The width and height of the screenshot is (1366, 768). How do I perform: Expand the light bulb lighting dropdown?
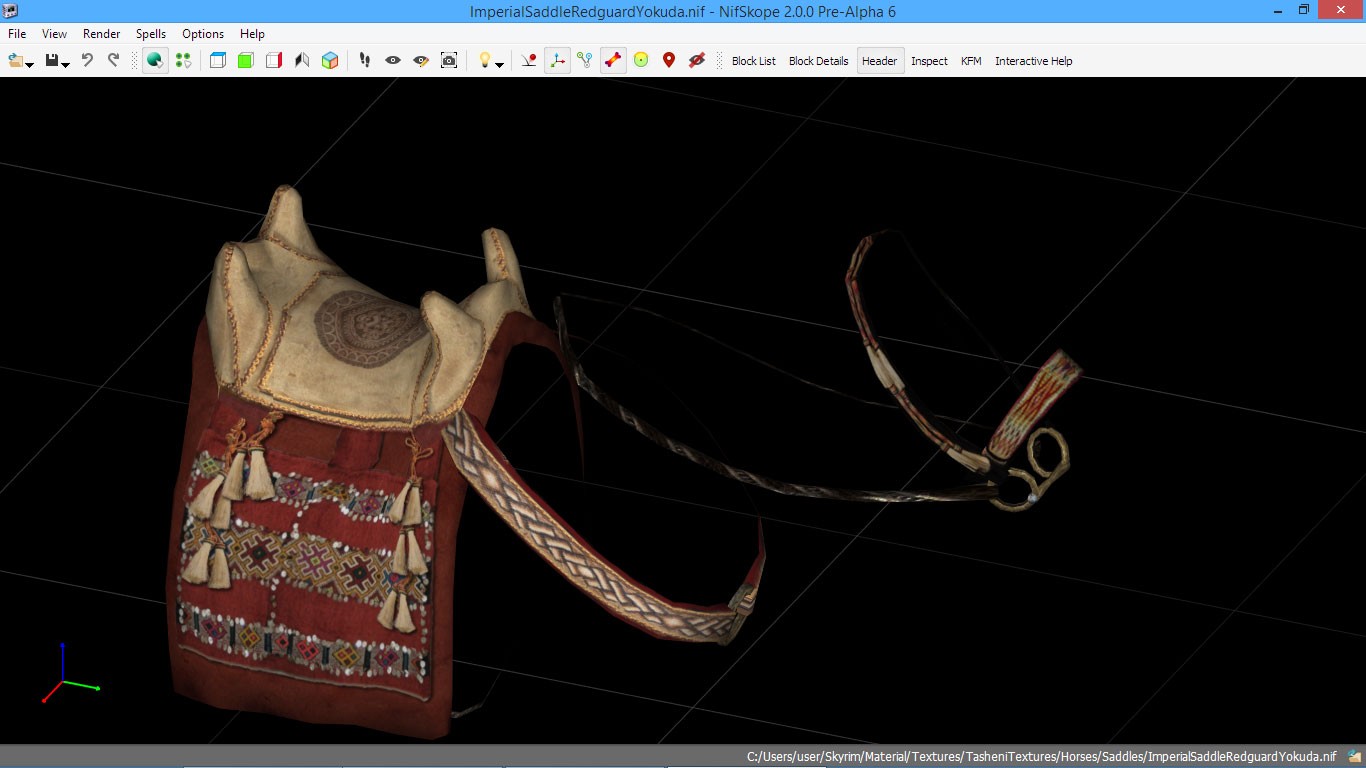500,64
